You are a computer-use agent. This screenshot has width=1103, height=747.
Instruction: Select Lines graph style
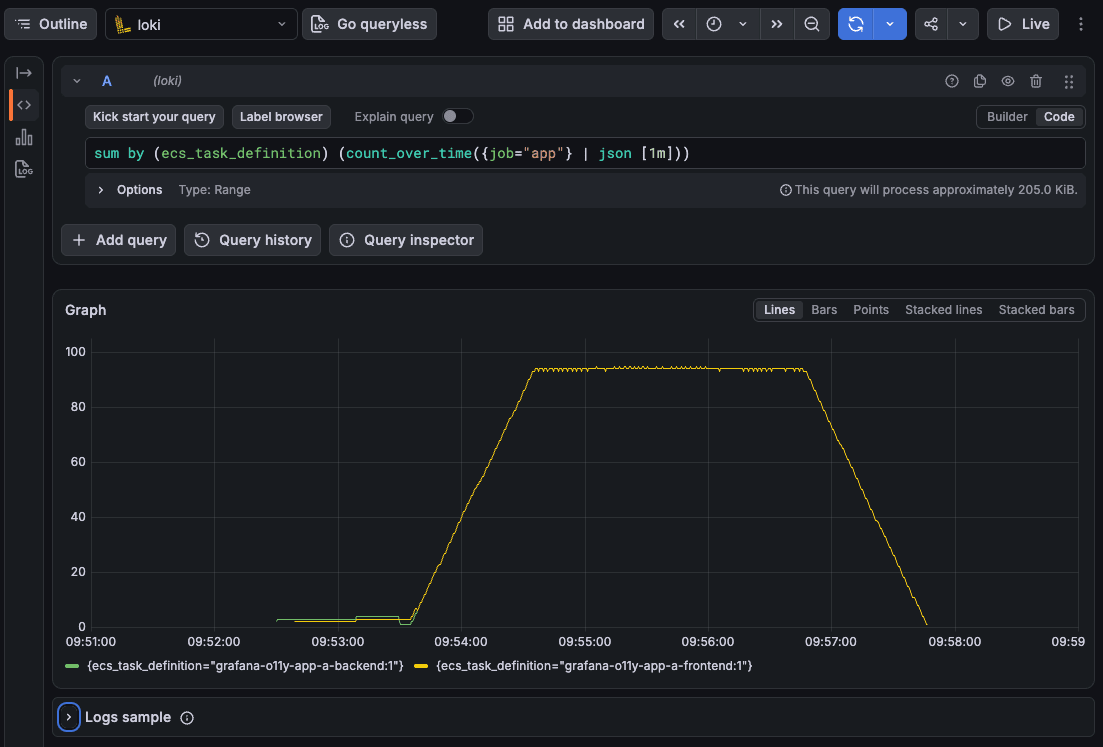point(779,309)
